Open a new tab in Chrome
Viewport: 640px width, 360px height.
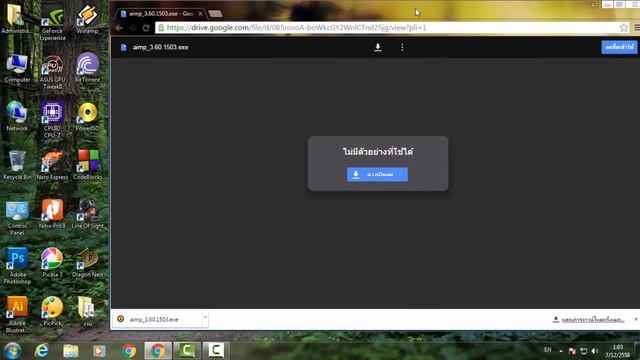(x=216, y=14)
